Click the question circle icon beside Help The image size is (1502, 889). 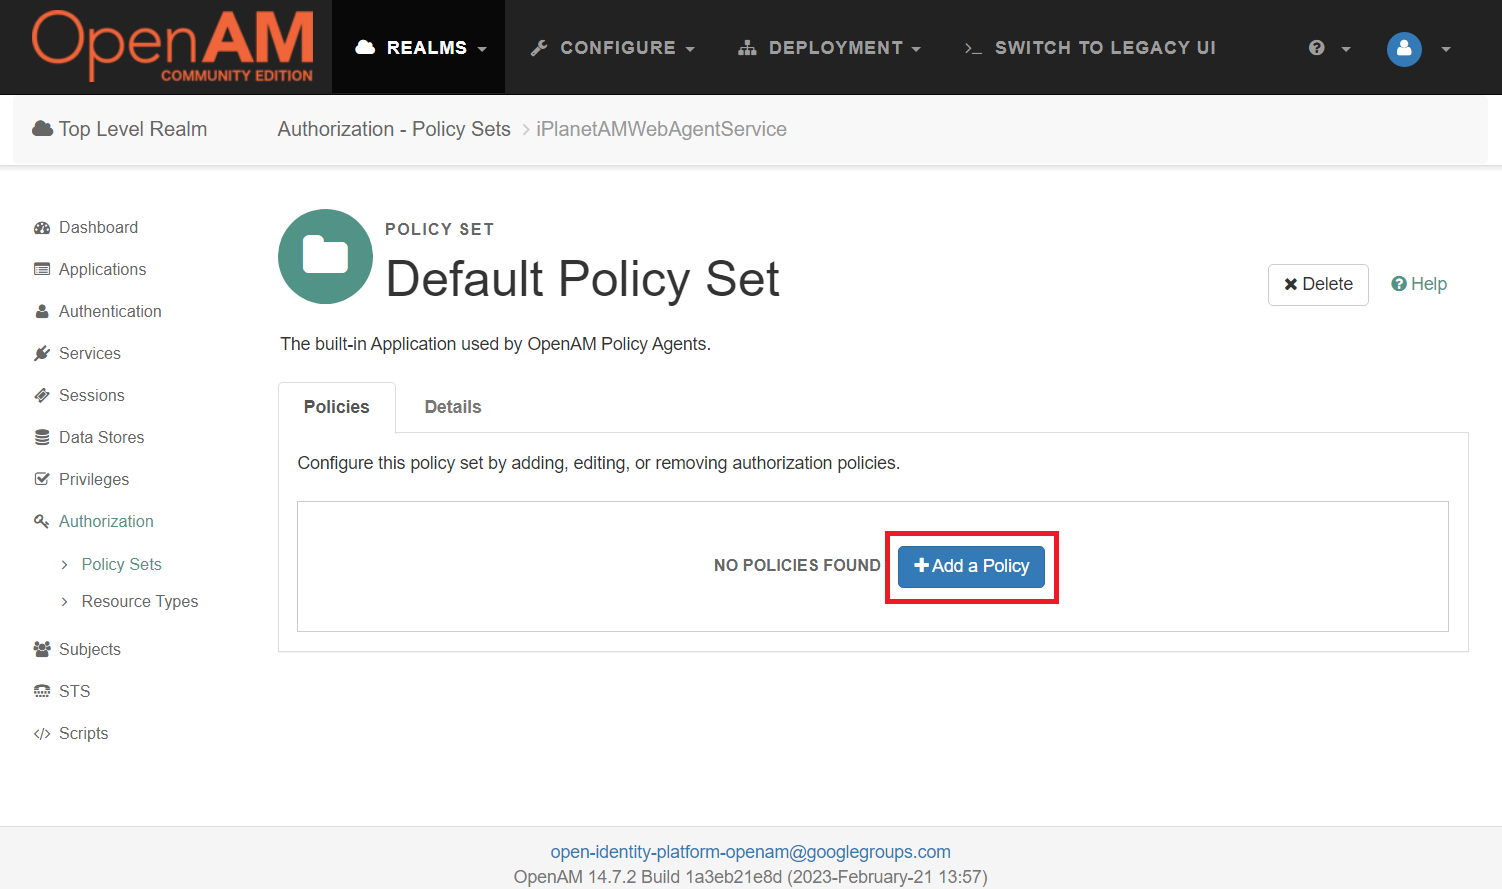pos(1399,284)
